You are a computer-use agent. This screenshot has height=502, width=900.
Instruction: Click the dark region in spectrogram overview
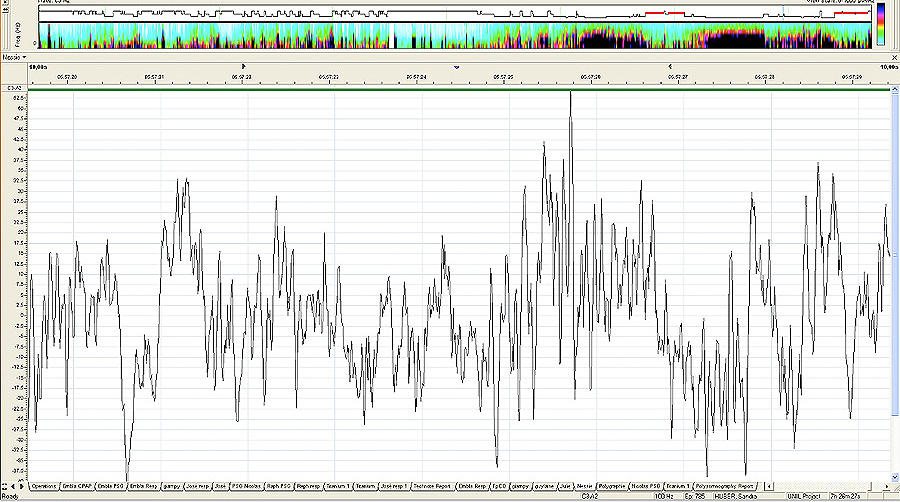[x=610, y=40]
